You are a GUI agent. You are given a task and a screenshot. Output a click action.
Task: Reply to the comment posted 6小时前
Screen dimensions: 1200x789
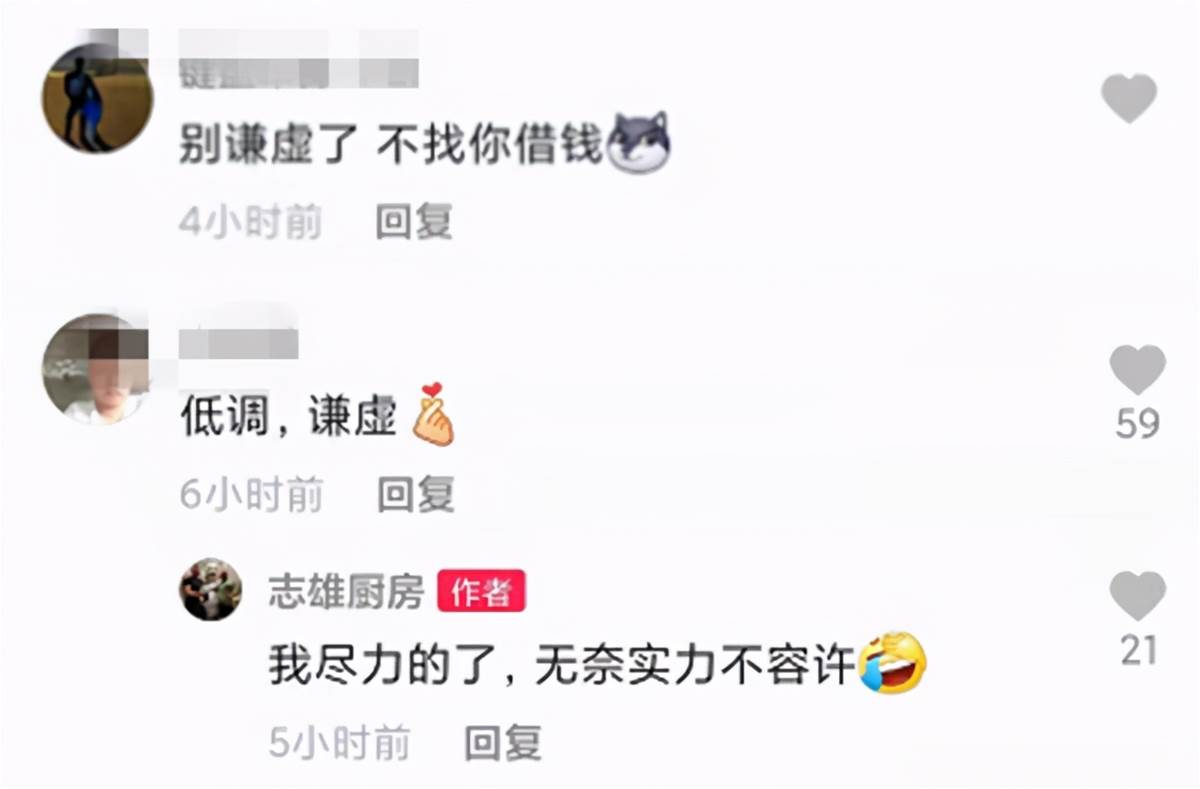click(x=415, y=494)
